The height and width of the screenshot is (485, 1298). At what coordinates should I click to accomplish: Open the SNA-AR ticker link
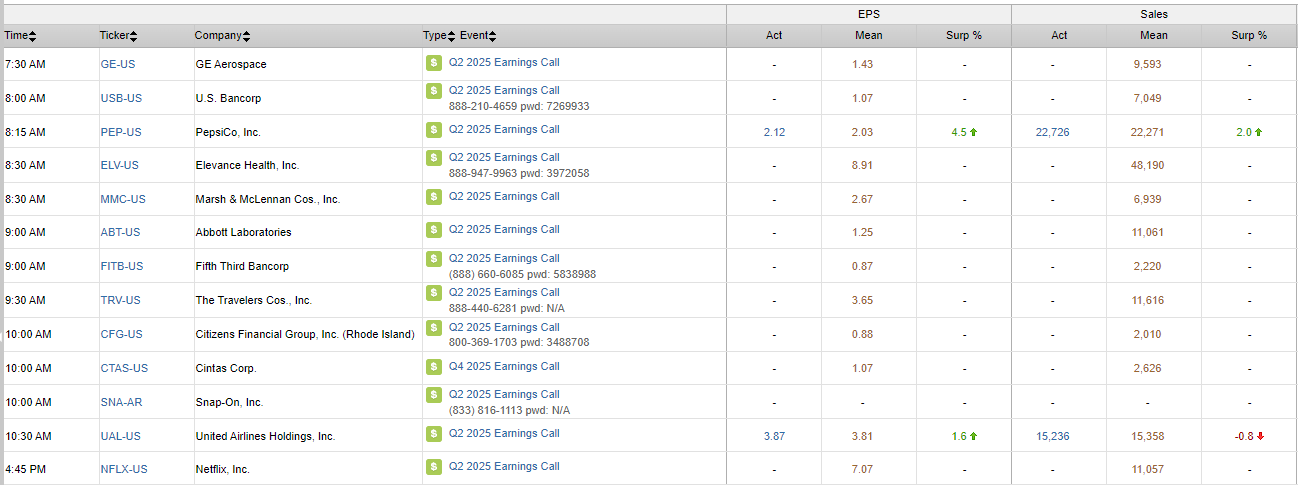pos(122,403)
